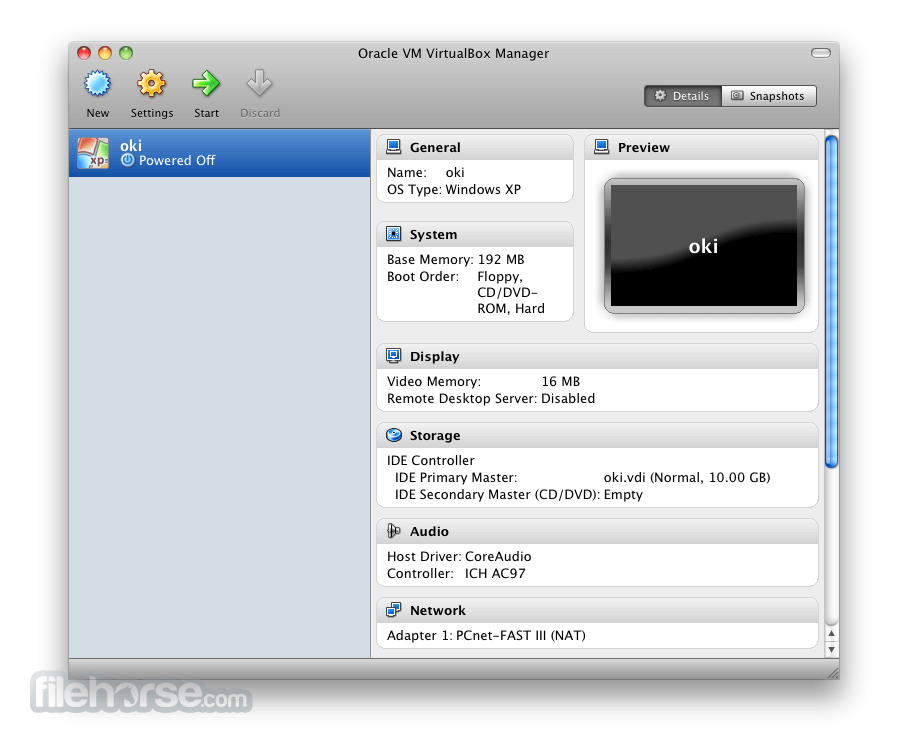Click 'Adapter 1: PCnet-FAST III (NAT)' text
The height and width of the screenshot is (743, 907).
coord(486,635)
